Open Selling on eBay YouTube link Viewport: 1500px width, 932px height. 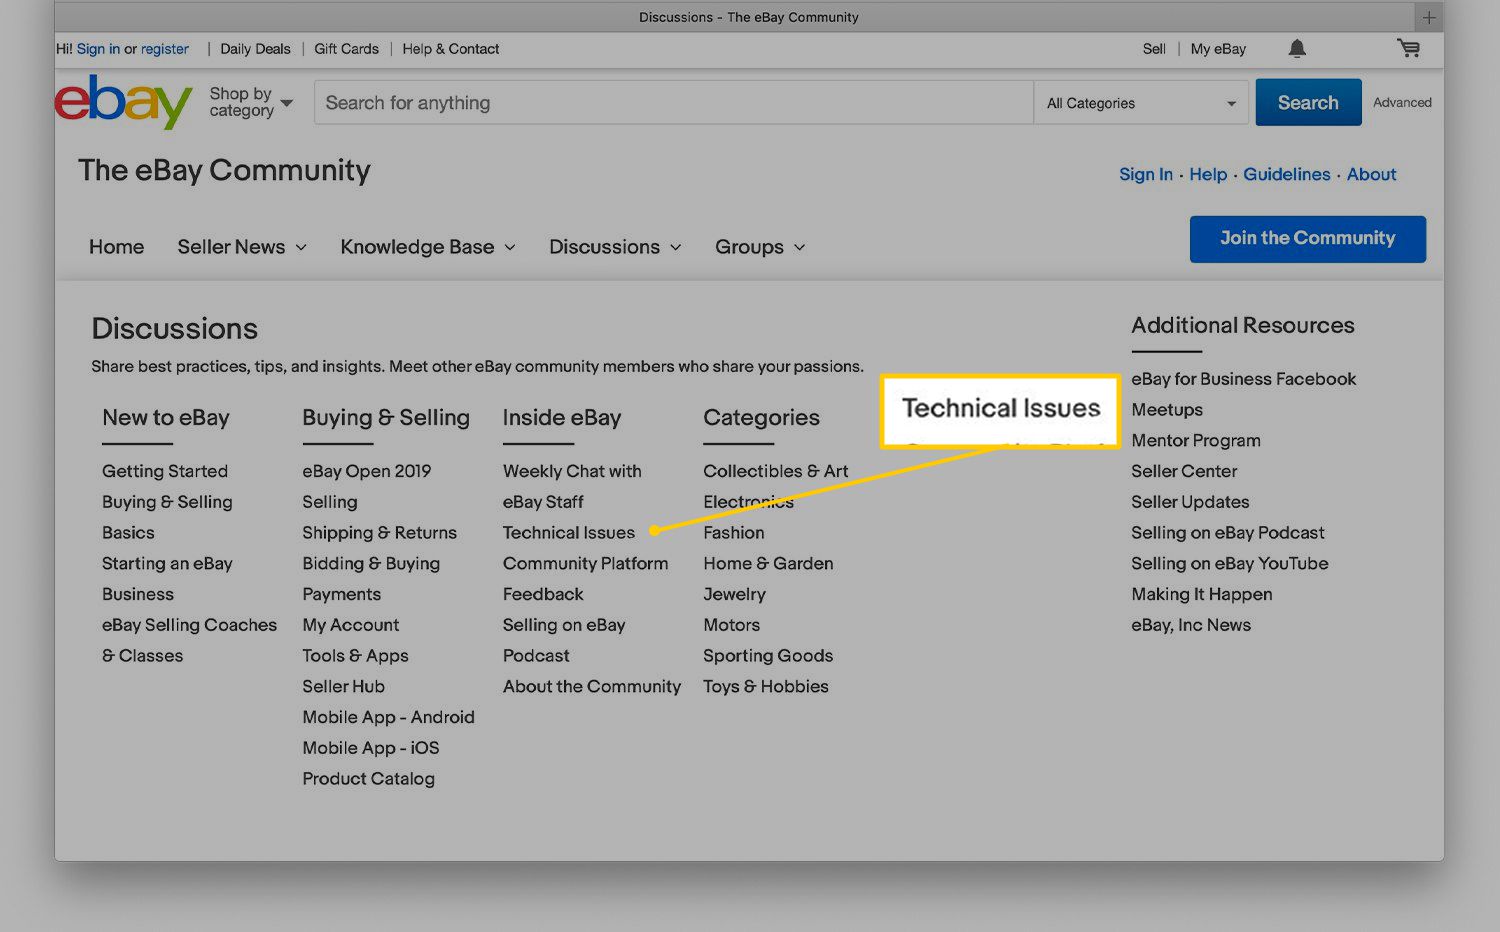pyautogui.click(x=1230, y=564)
